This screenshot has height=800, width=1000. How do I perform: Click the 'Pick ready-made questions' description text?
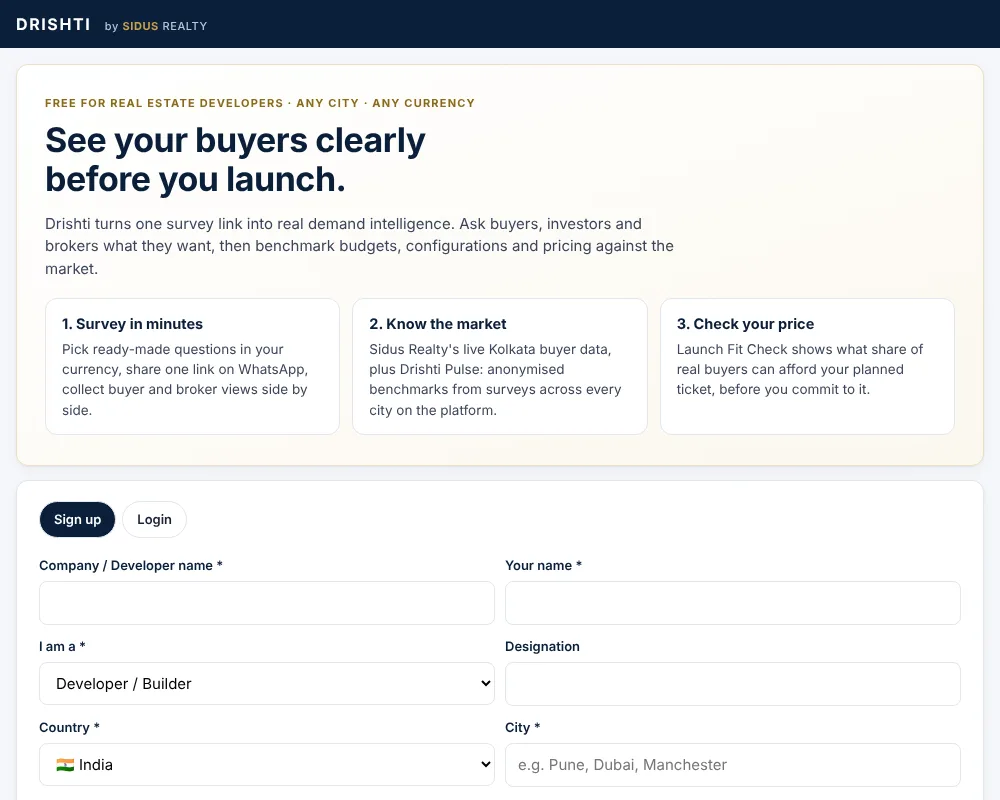click(x=185, y=380)
